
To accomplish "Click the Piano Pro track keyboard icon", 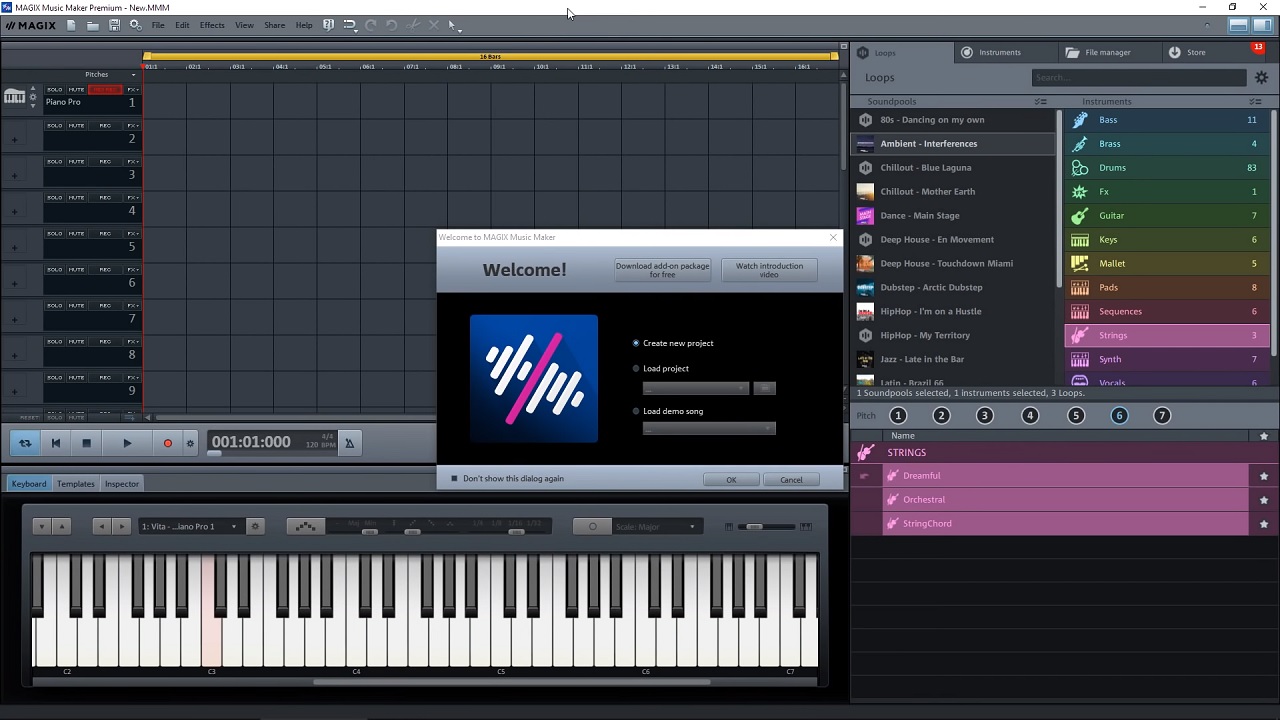I will coord(15,97).
